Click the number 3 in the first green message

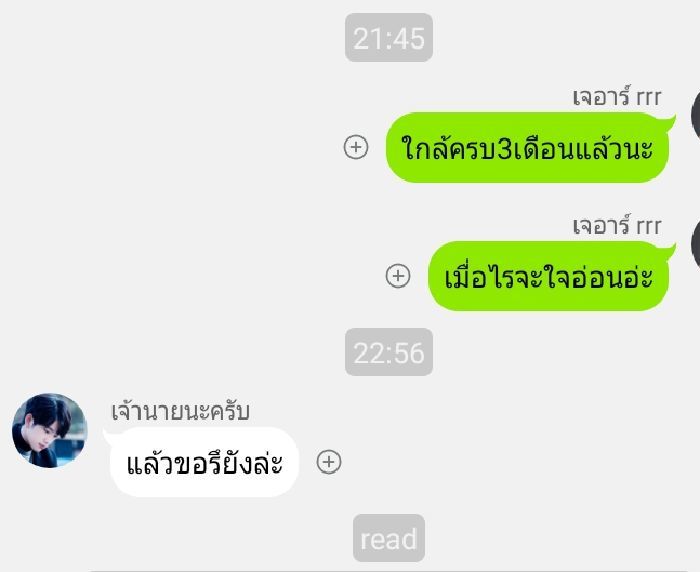click(x=504, y=150)
